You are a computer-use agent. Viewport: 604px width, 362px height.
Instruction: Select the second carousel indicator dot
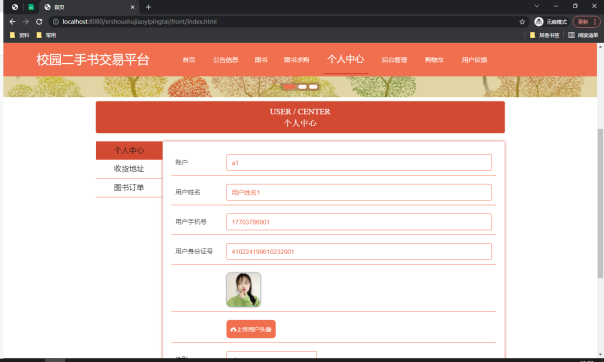pyautogui.click(x=302, y=87)
